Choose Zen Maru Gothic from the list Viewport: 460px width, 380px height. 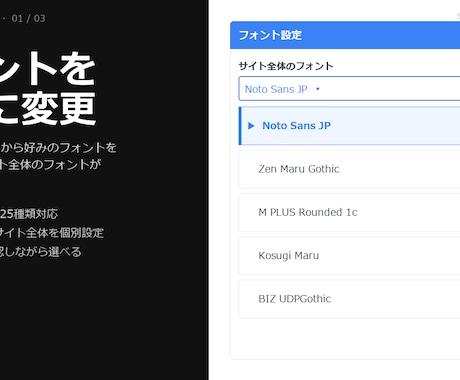click(x=349, y=169)
